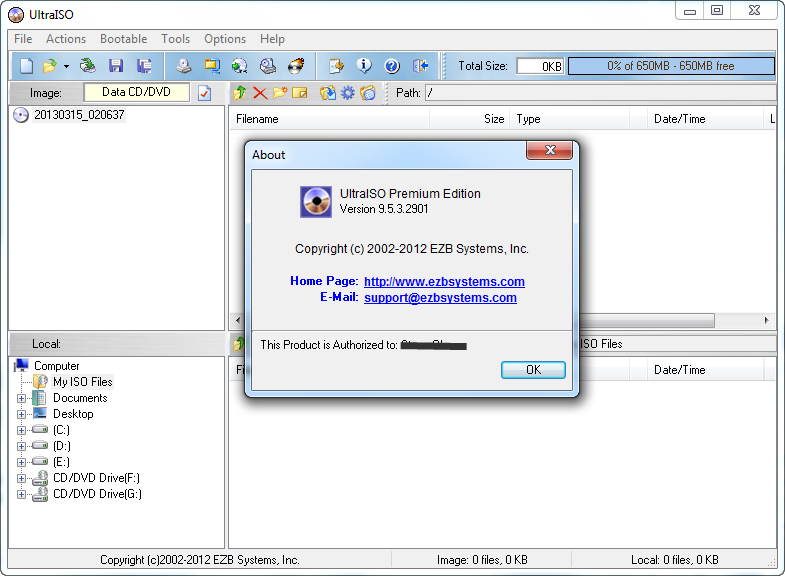Click the horizontal scrollbar left arrow
Viewport: 785px width, 576px height.
click(x=238, y=320)
